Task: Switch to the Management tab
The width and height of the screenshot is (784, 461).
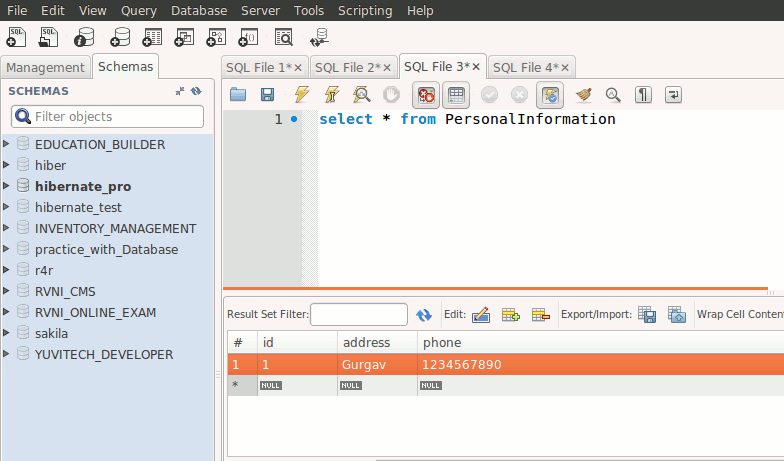Action: click(x=46, y=67)
